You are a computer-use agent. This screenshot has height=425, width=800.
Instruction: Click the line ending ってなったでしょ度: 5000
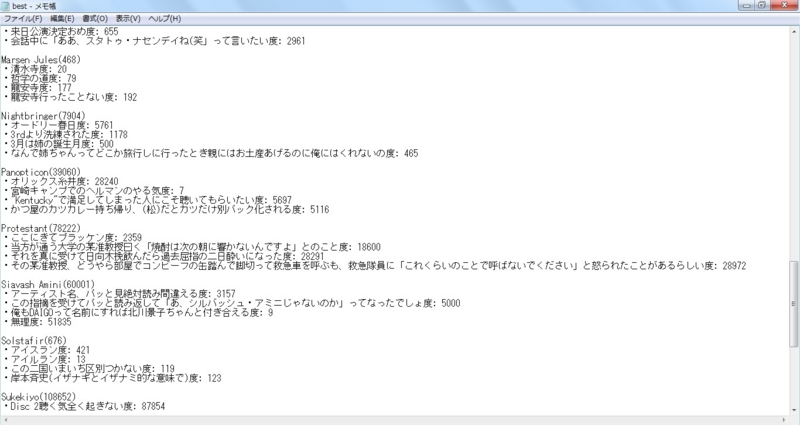(231, 303)
